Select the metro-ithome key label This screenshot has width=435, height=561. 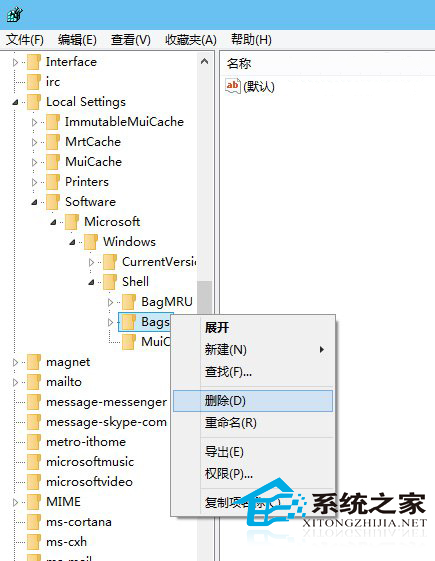coord(86,442)
